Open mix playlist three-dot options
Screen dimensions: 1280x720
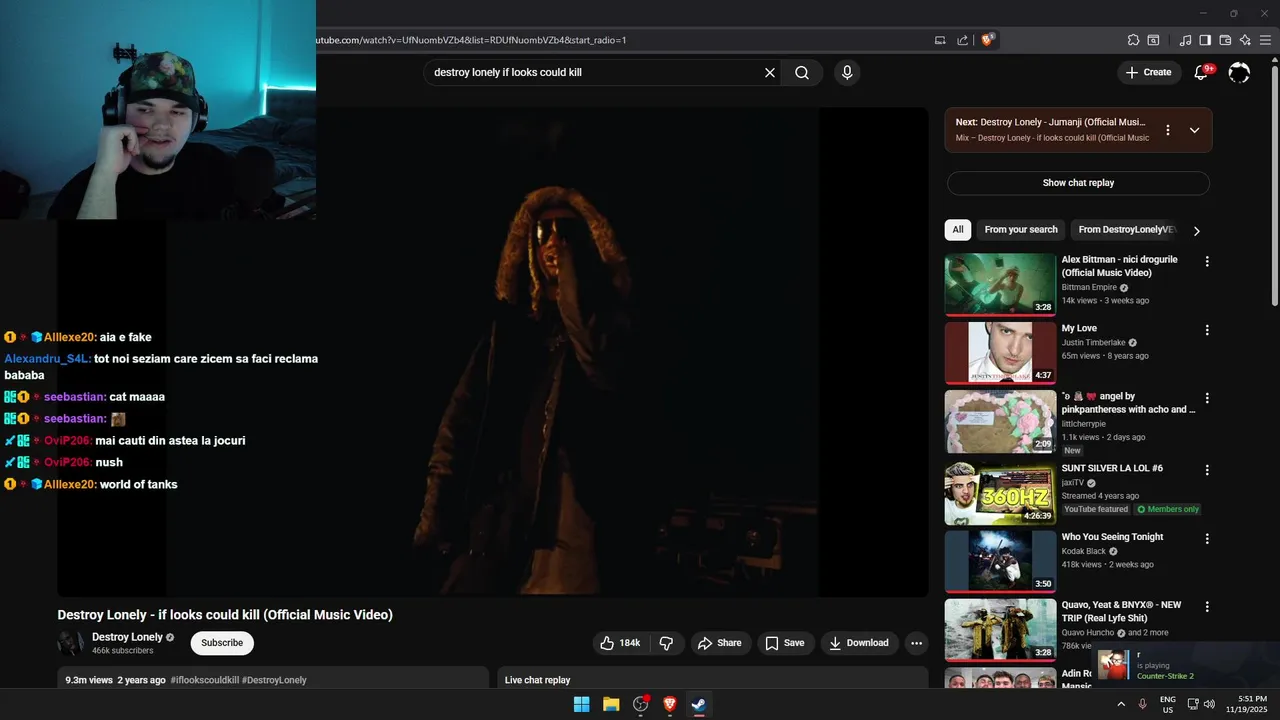[x=1167, y=130]
